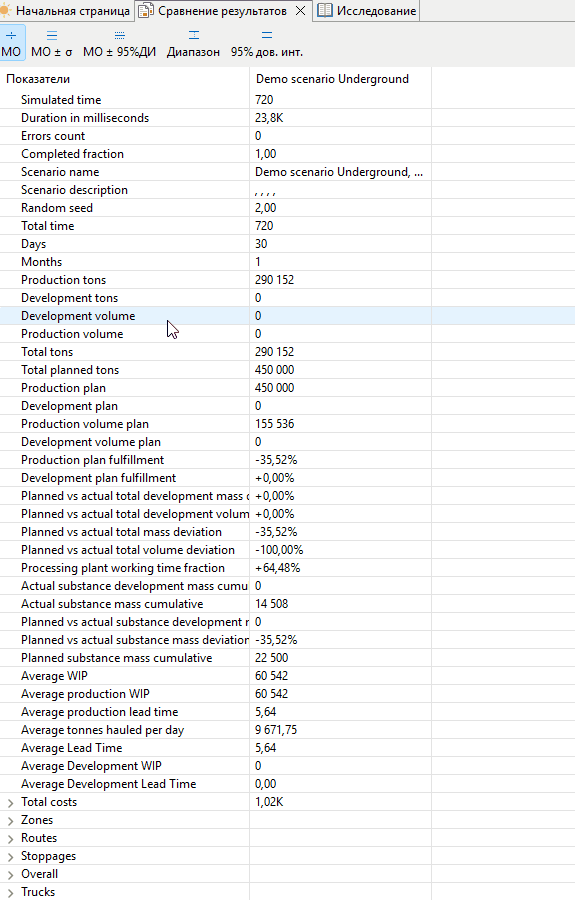Image resolution: width=575 pixels, height=900 pixels.
Task: Expand the Total costs row
Action: pos(10,802)
